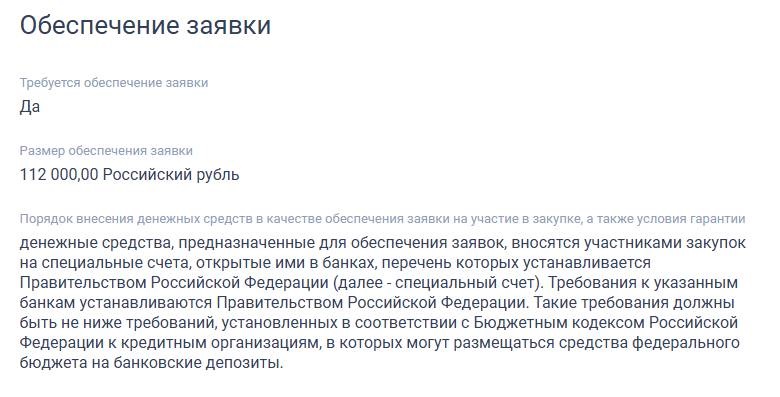Click the final line "бюджета на банковские депозиты."
Screen dimensions: 780x397
point(151,363)
